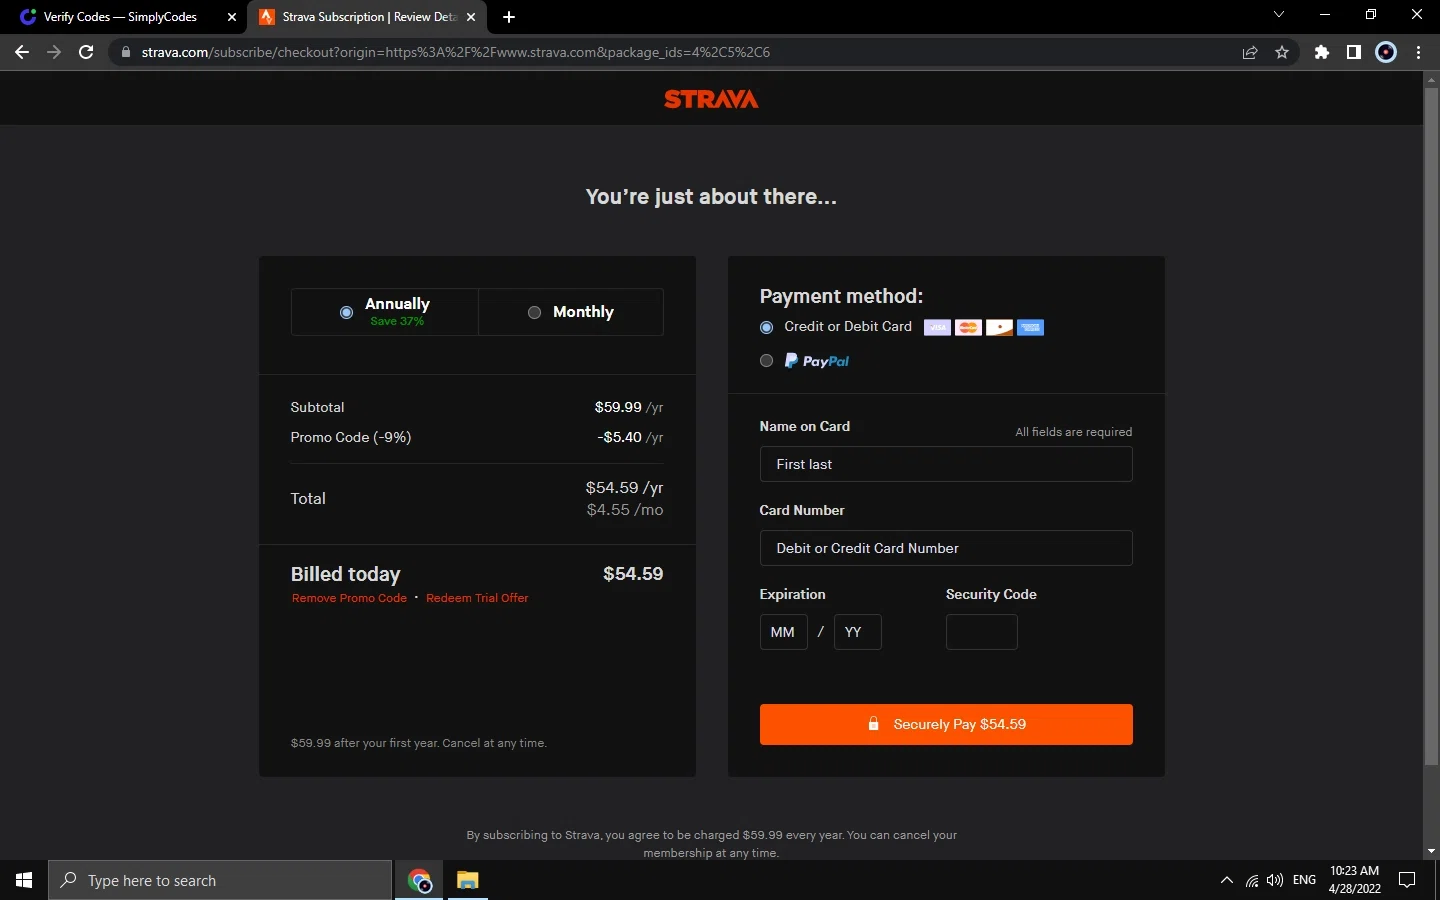
Task: Click Securely Pay $54.59 button
Action: pyautogui.click(x=946, y=724)
